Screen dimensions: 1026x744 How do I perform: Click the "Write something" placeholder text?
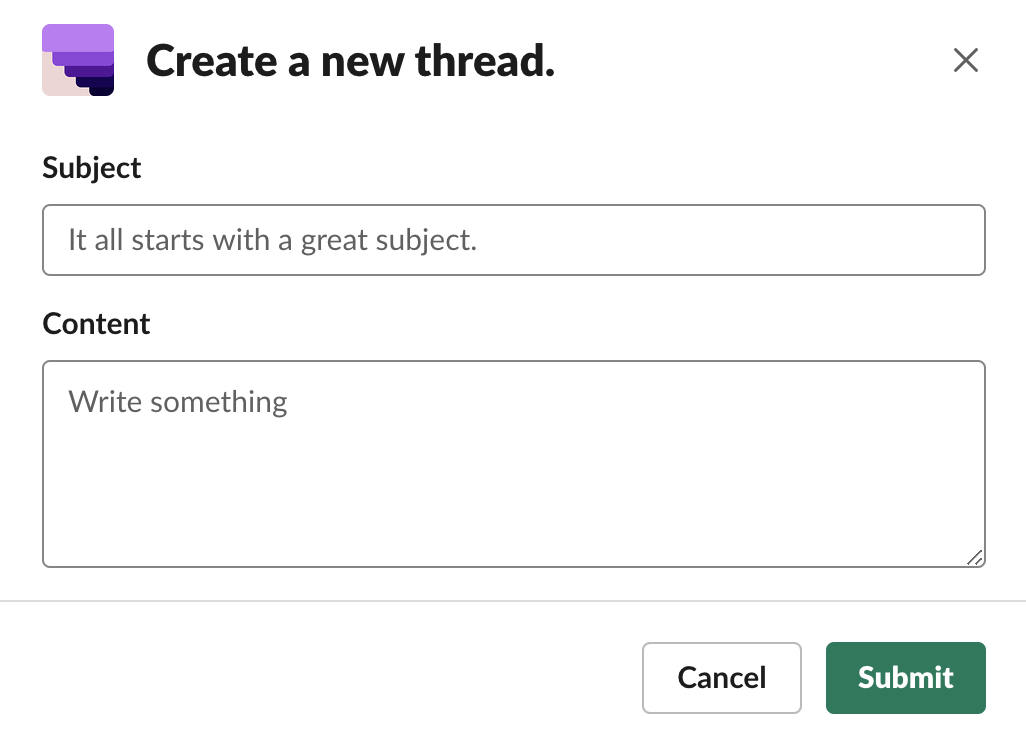[178, 402]
